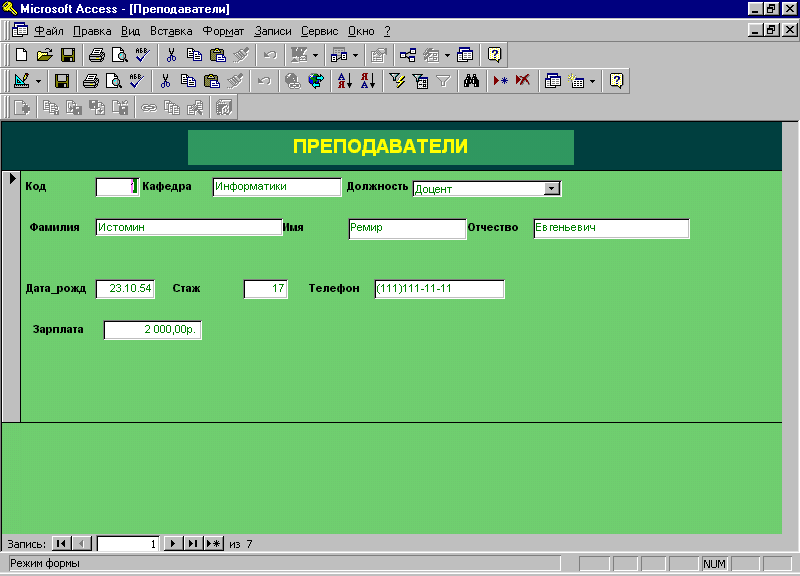Screen dimensions: 800x576
Task: Click the Relationships diagram icon
Action: click(x=408, y=55)
